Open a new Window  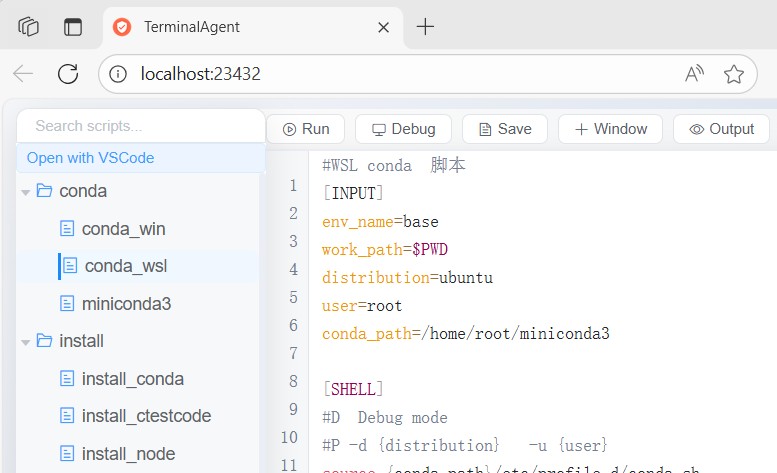[x=610, y=129]
